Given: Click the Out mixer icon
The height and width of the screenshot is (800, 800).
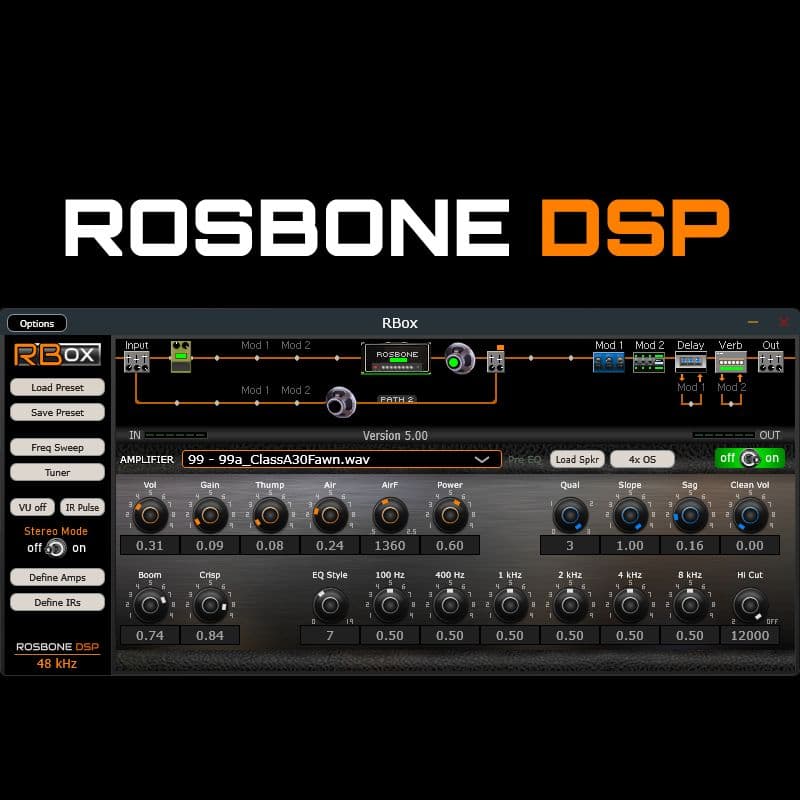Looking at the screenshot, I should tap(770, 362).
